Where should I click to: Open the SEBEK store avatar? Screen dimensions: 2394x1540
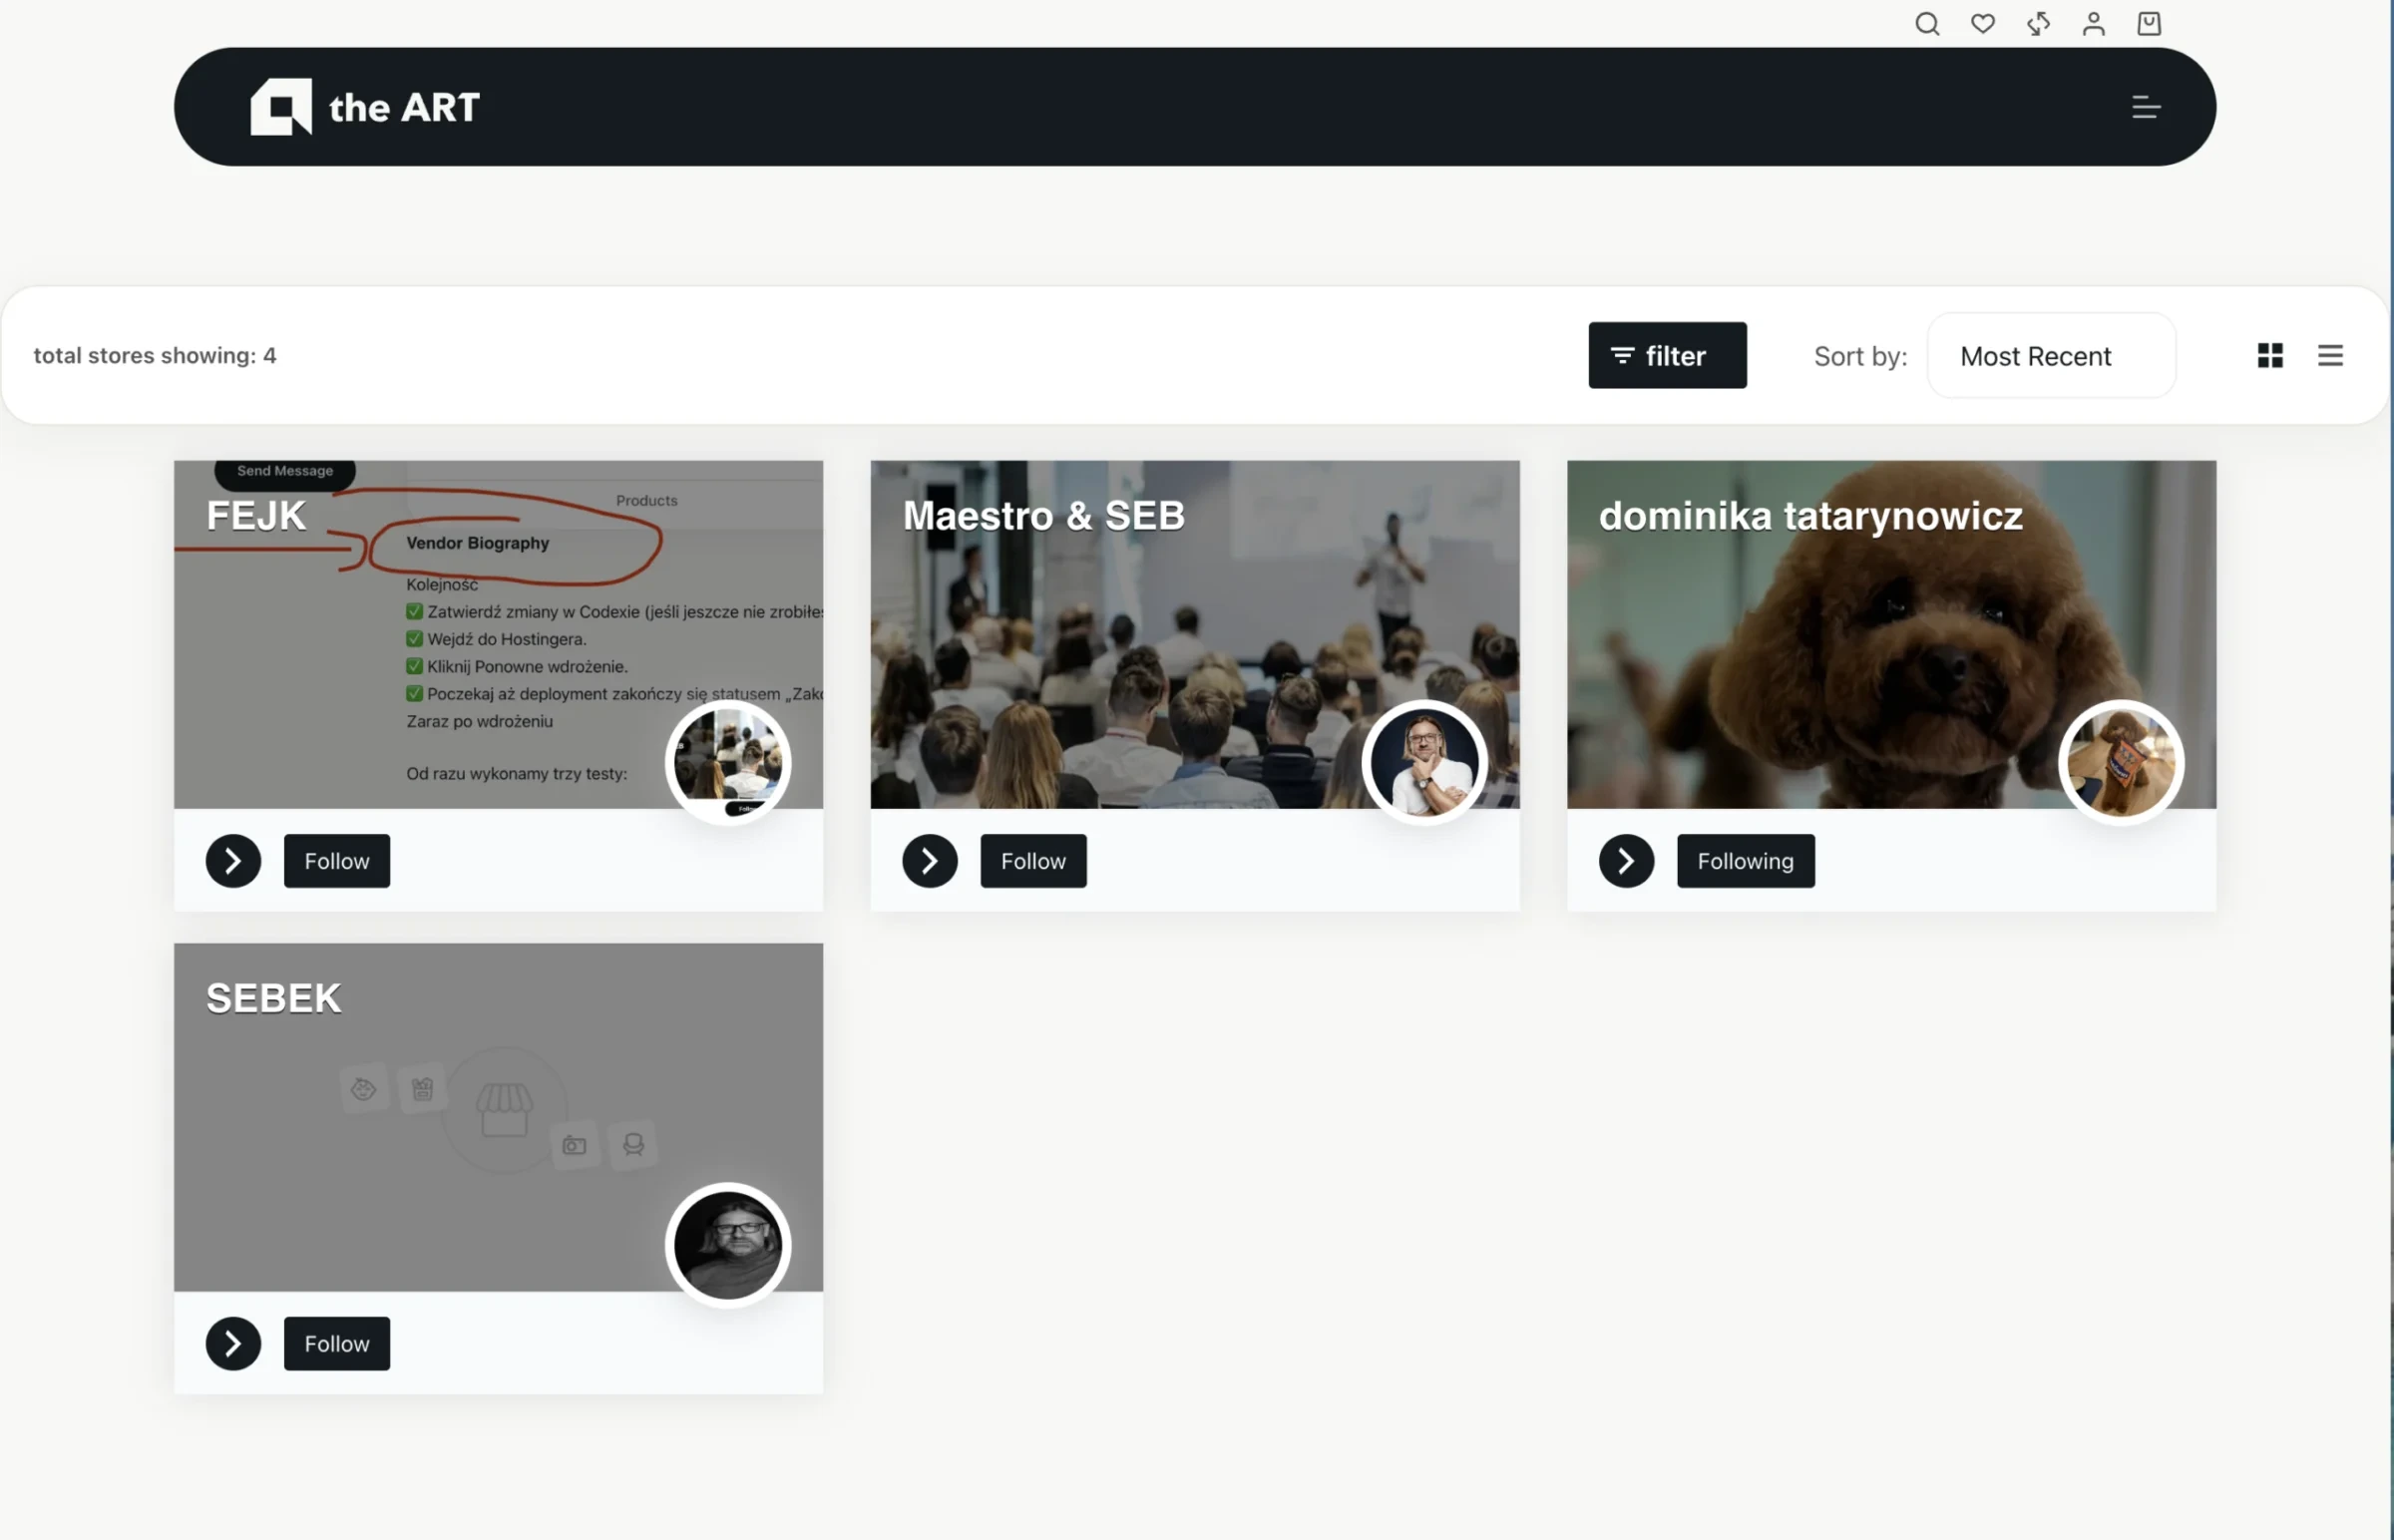pyautogui.click(x=728, y=1246)
